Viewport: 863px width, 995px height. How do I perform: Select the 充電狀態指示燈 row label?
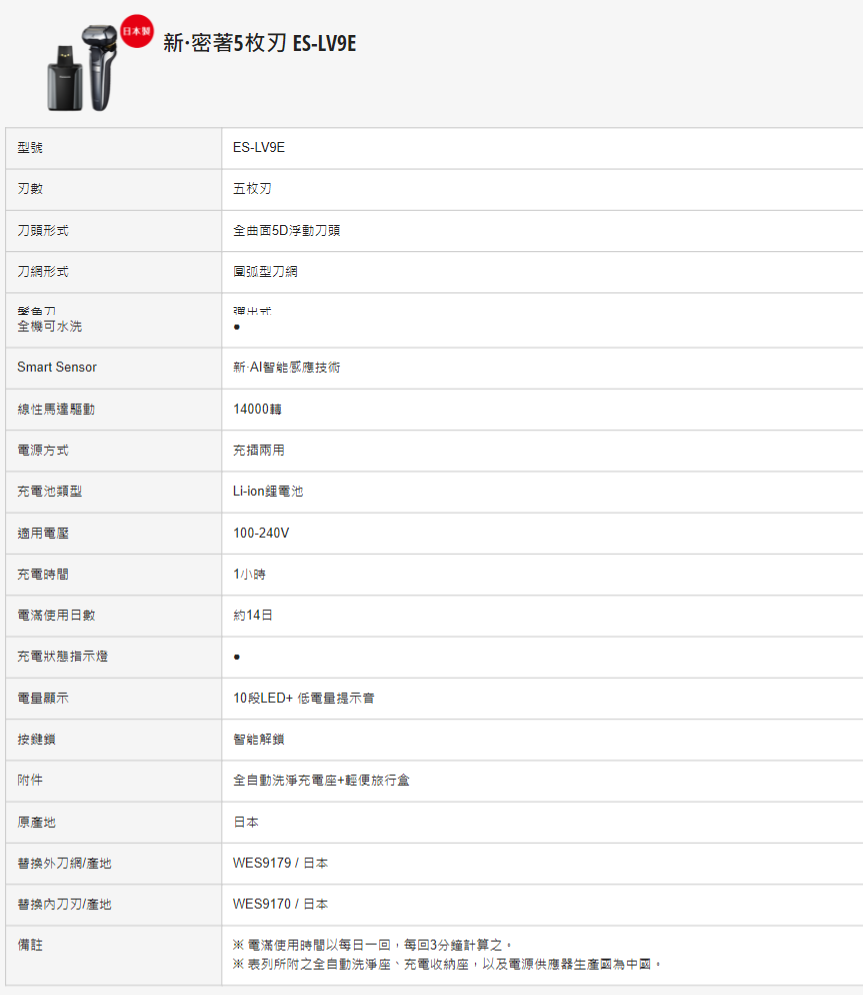(x=62, y=656)
